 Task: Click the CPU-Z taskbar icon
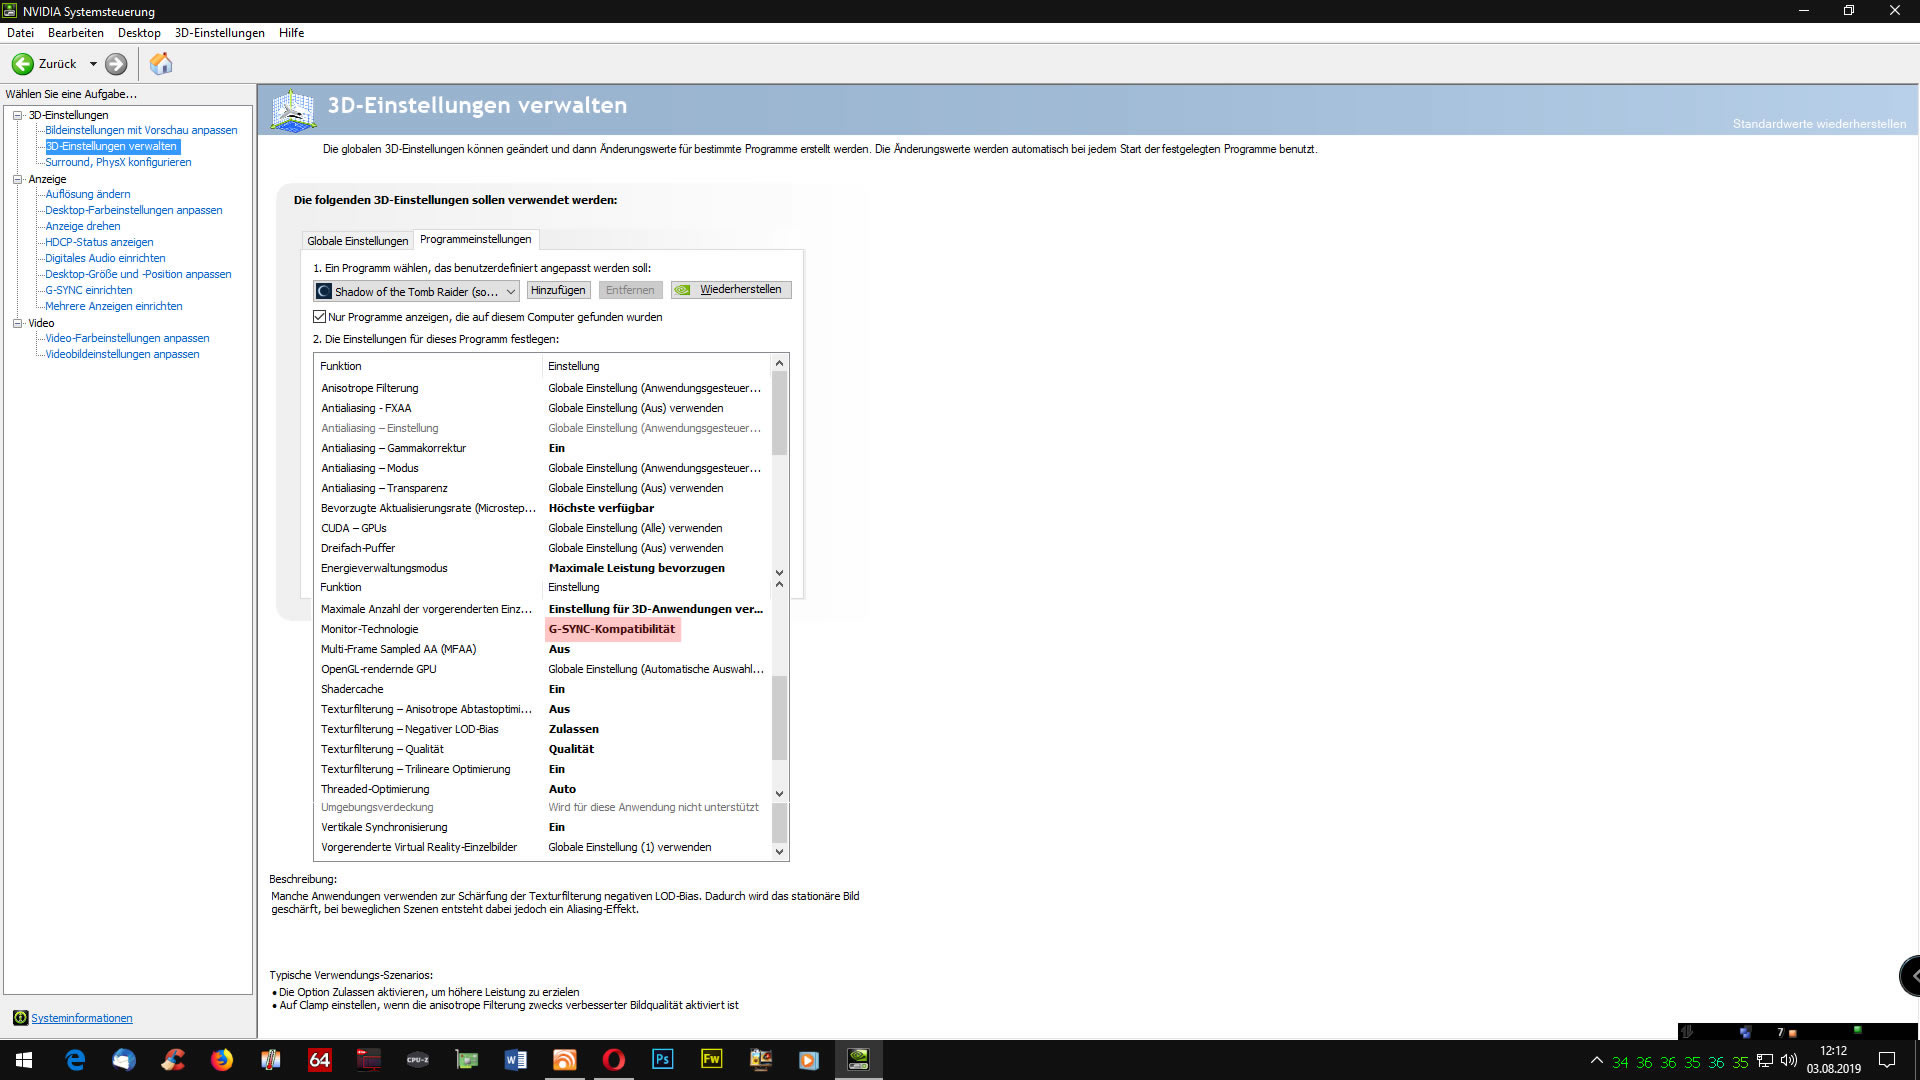(x=417, y=1059)
